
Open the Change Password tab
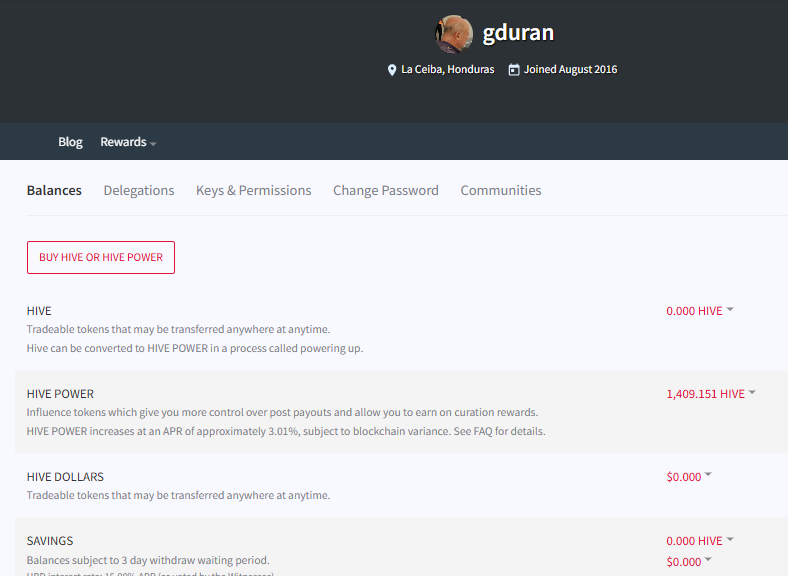tap(386, 190)
